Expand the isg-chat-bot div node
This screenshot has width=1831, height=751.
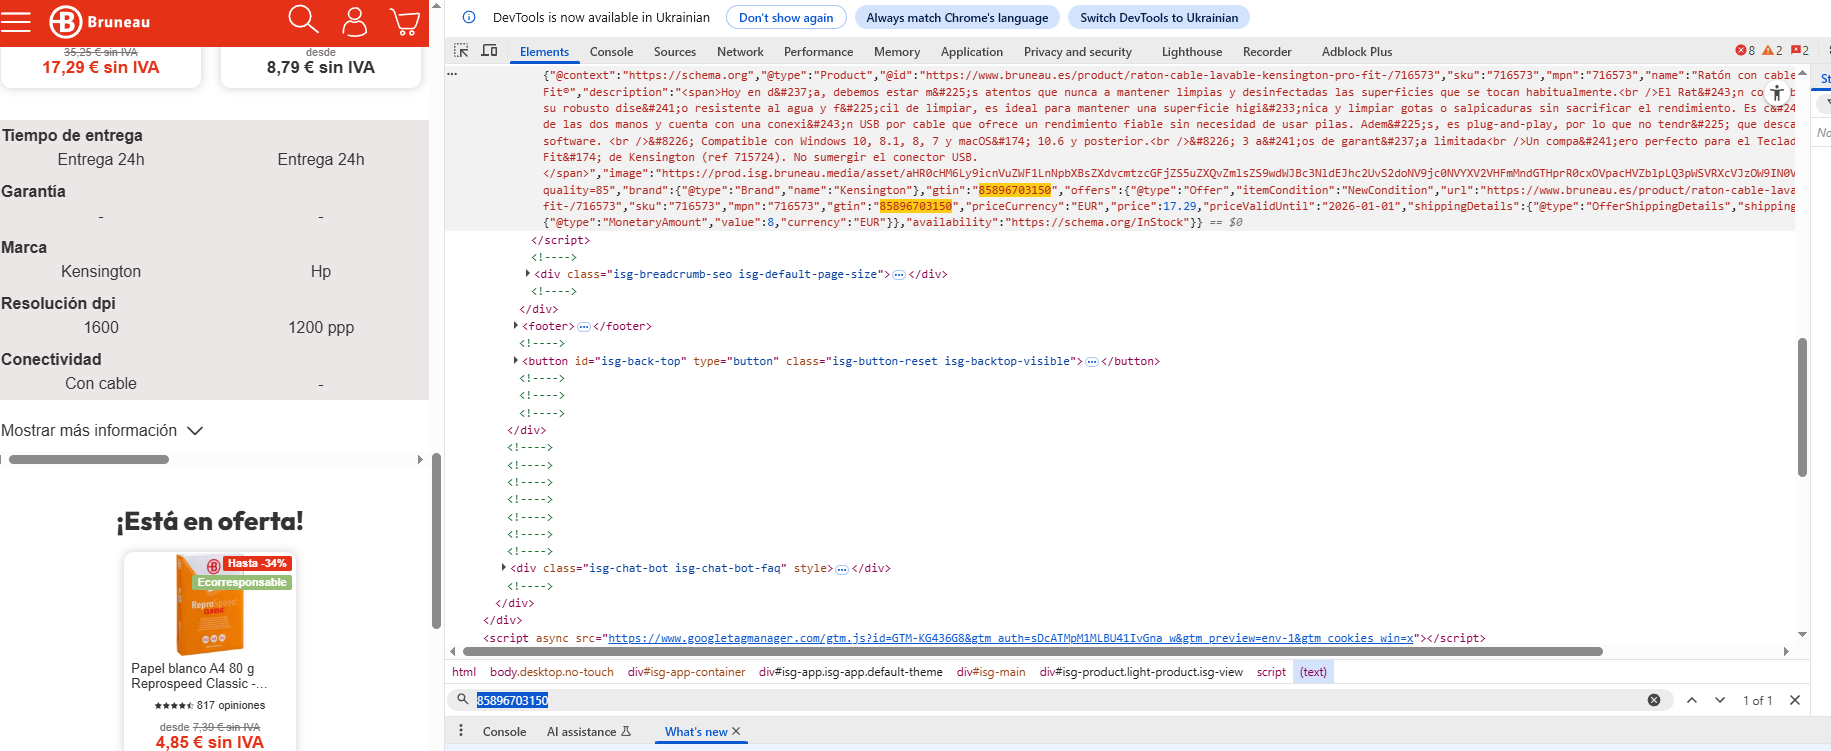tap(504, 568)
